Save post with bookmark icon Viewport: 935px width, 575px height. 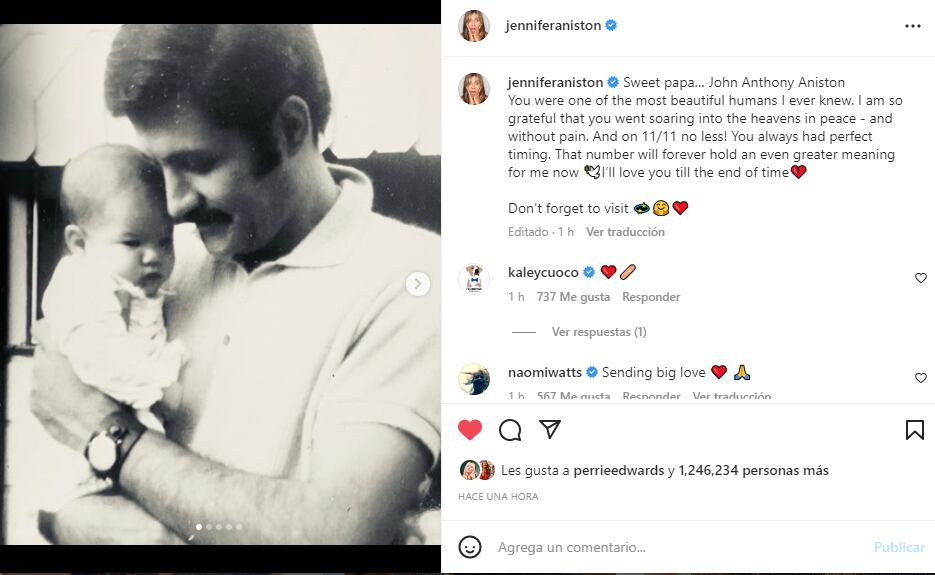coord(914,430)
